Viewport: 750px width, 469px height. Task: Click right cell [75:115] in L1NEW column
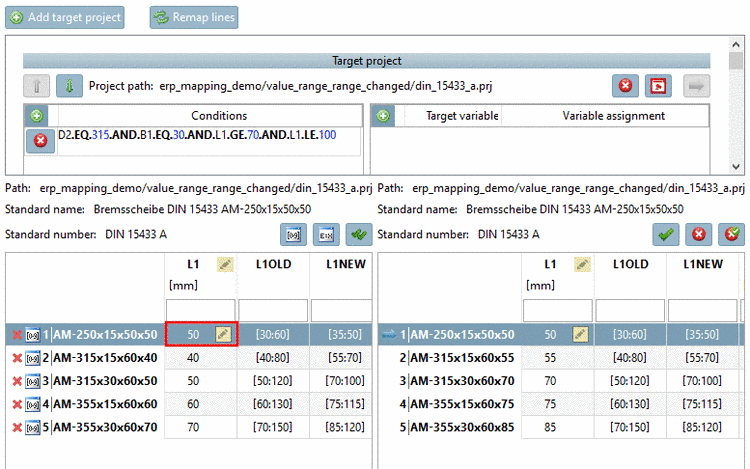pos(702,404)
